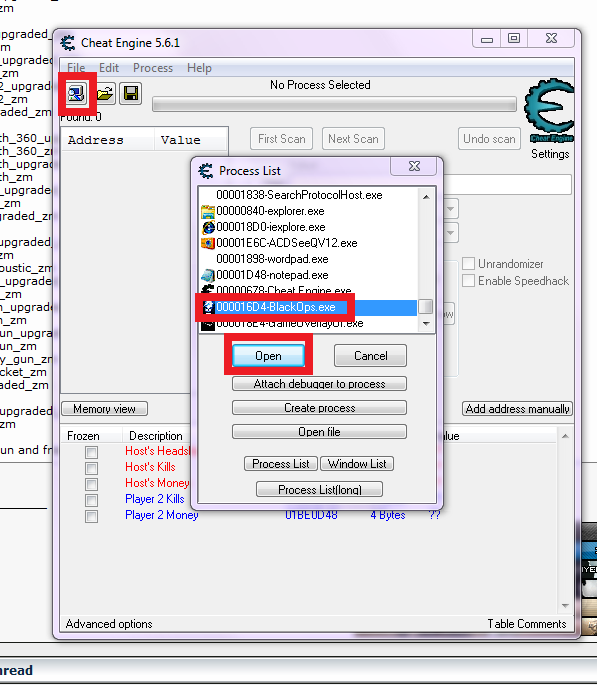Click the open process computer icon
The width and height of the screenshot is (597, 685).
(x=76, y=93)
